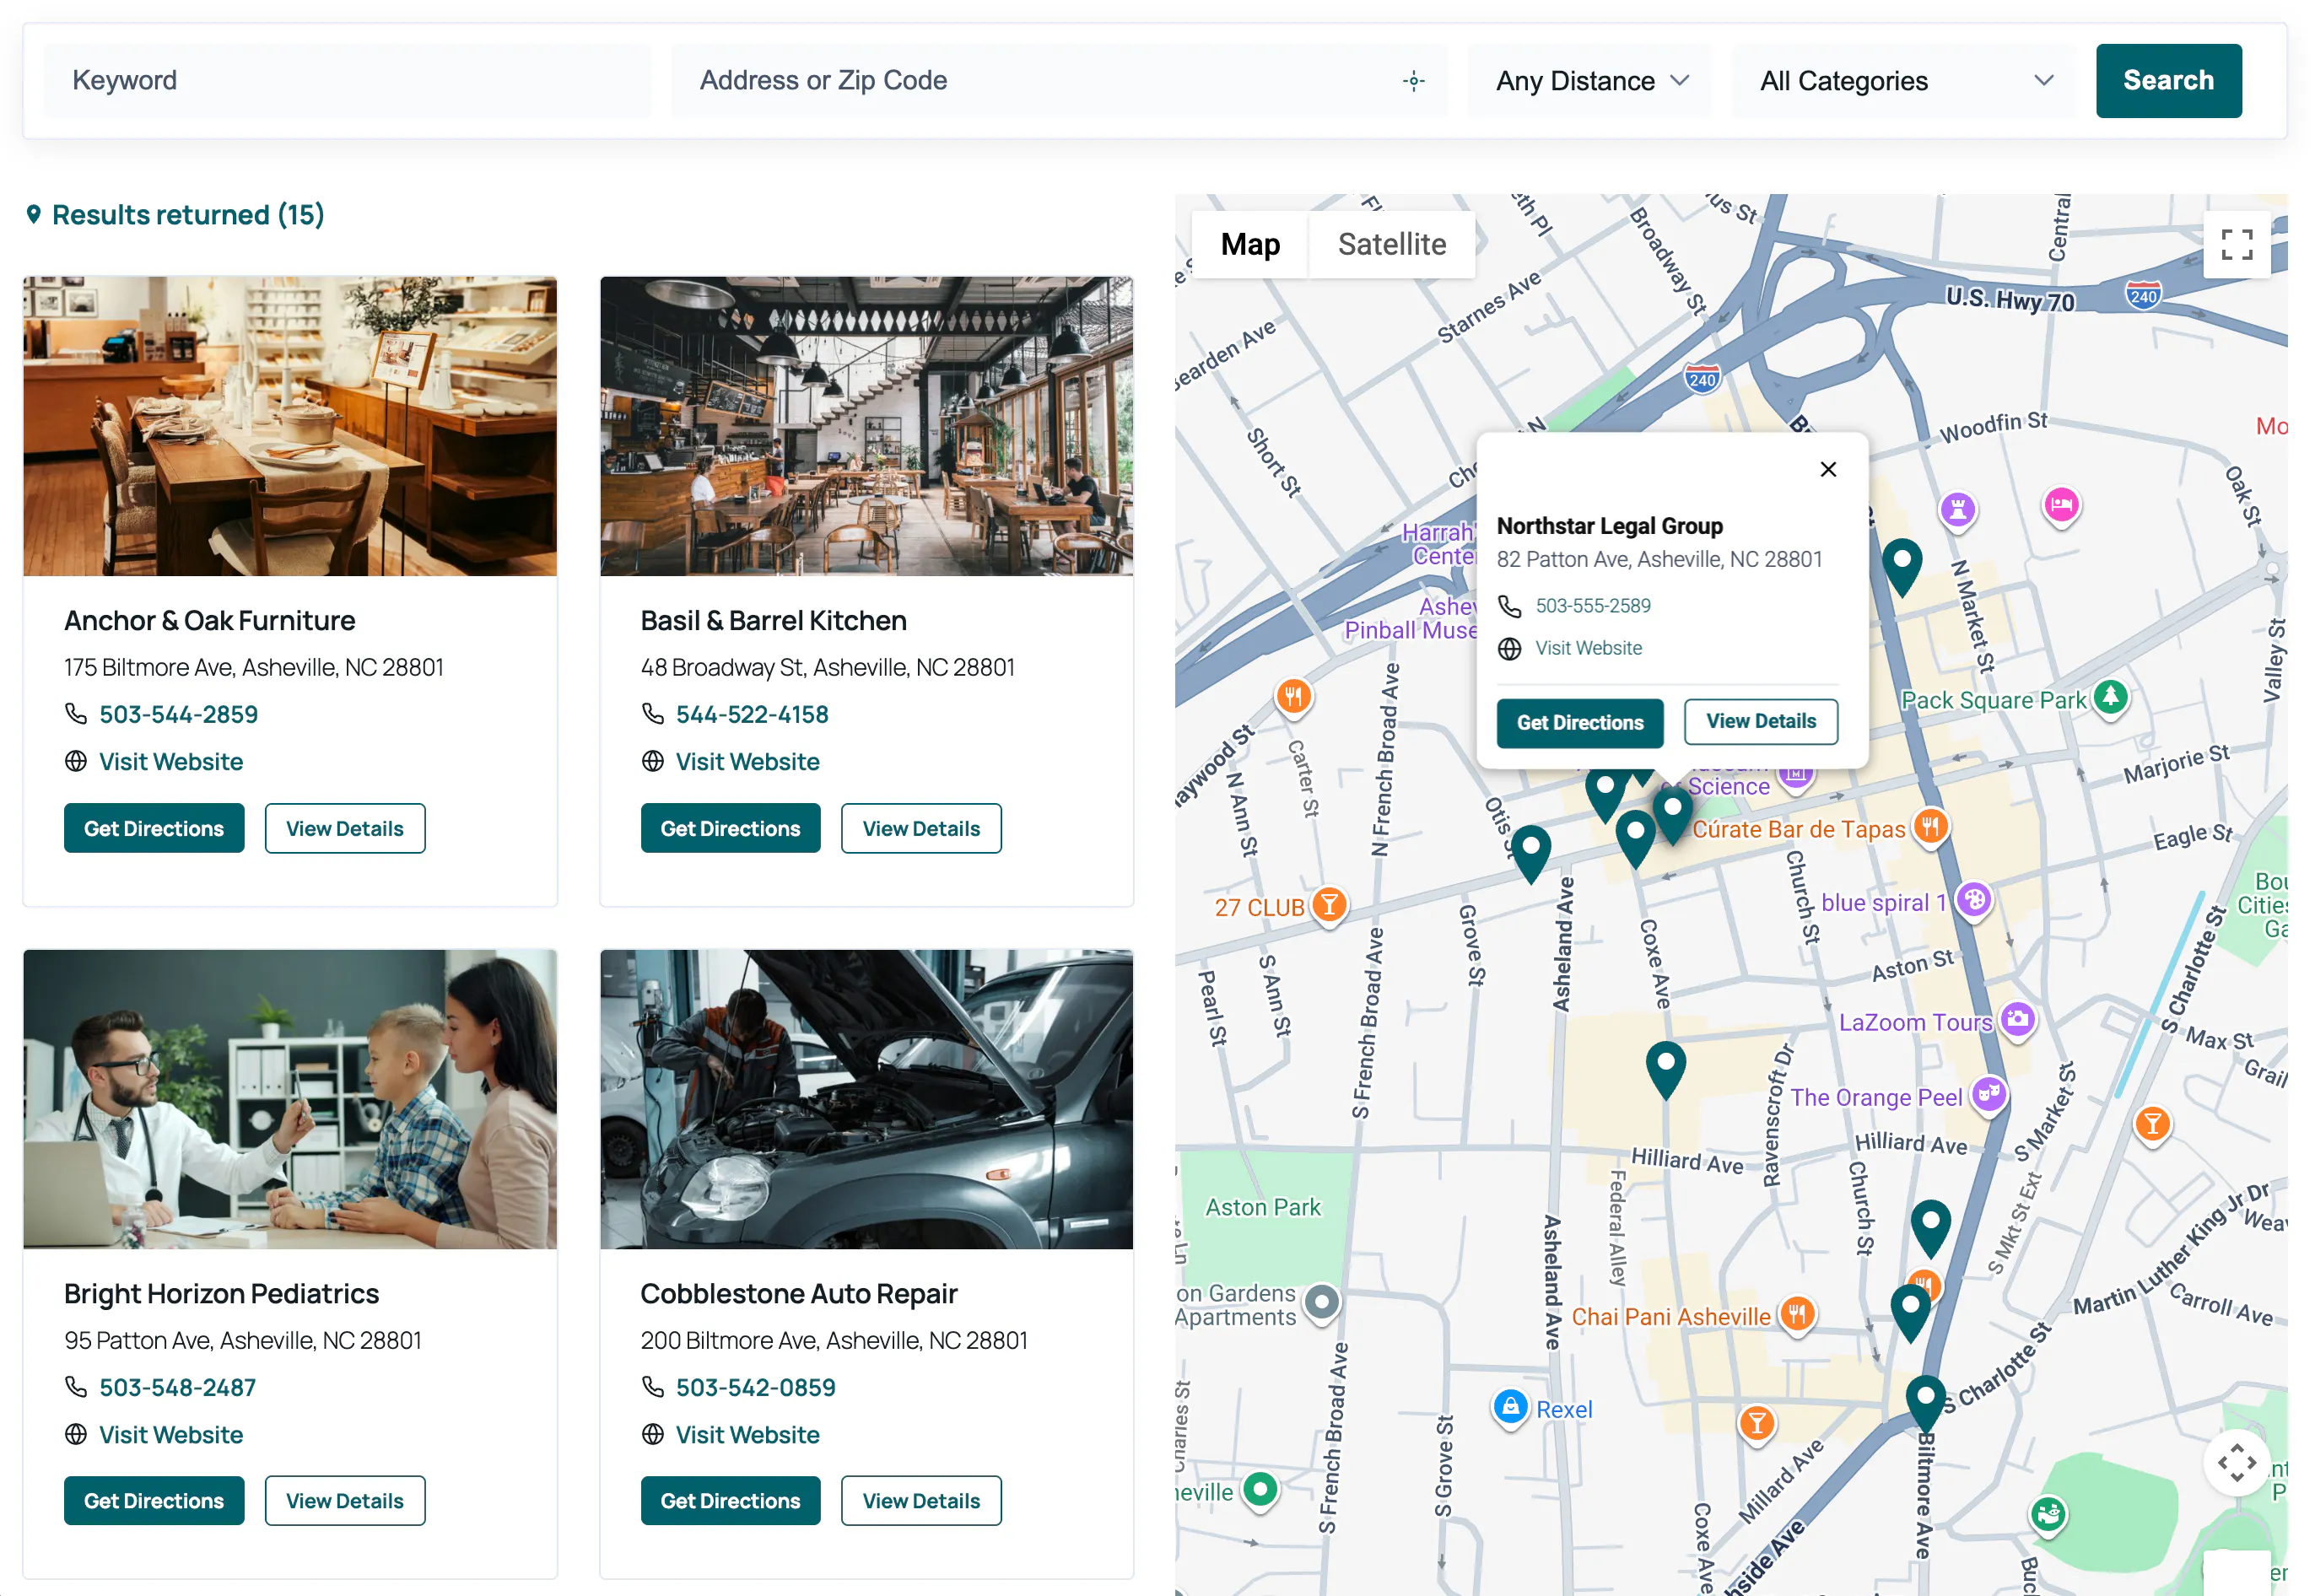Toggle the map fullscreen view icon
This screenshot has width=2315, height=1596.
coord(2236,244)
